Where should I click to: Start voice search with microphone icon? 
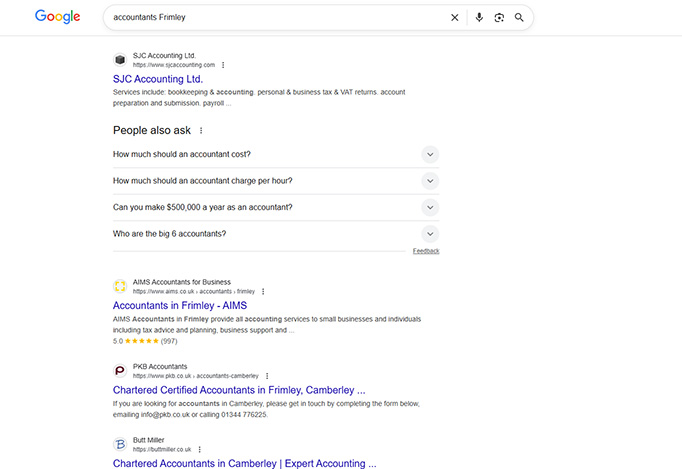tap(479, 17)
